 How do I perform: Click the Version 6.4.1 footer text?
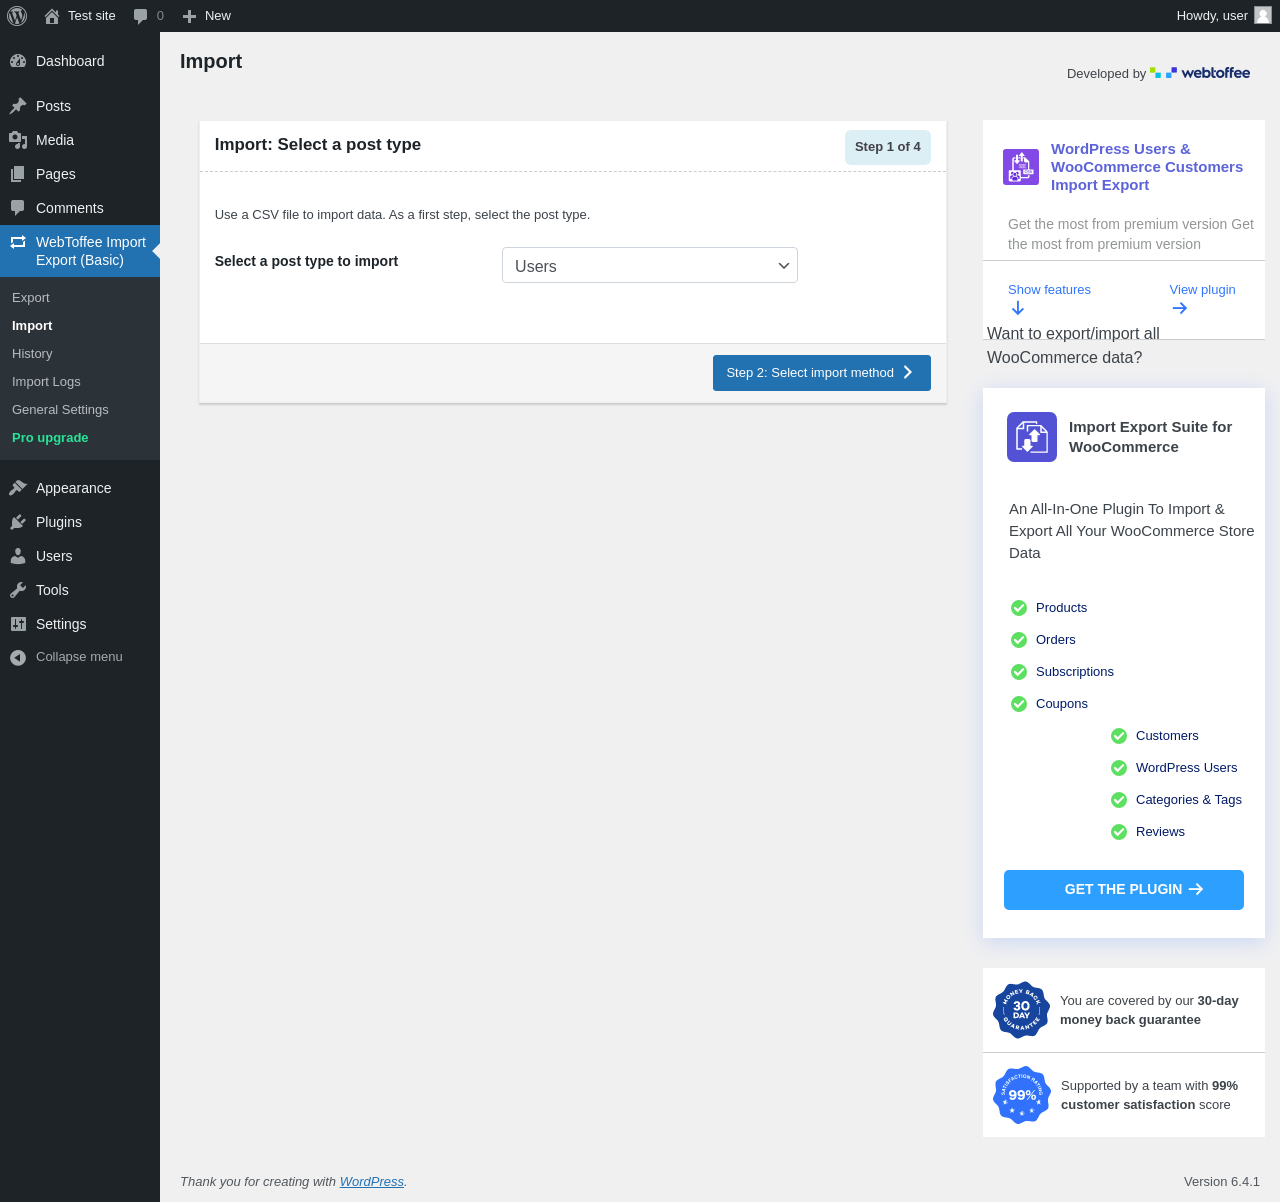1222,1182
